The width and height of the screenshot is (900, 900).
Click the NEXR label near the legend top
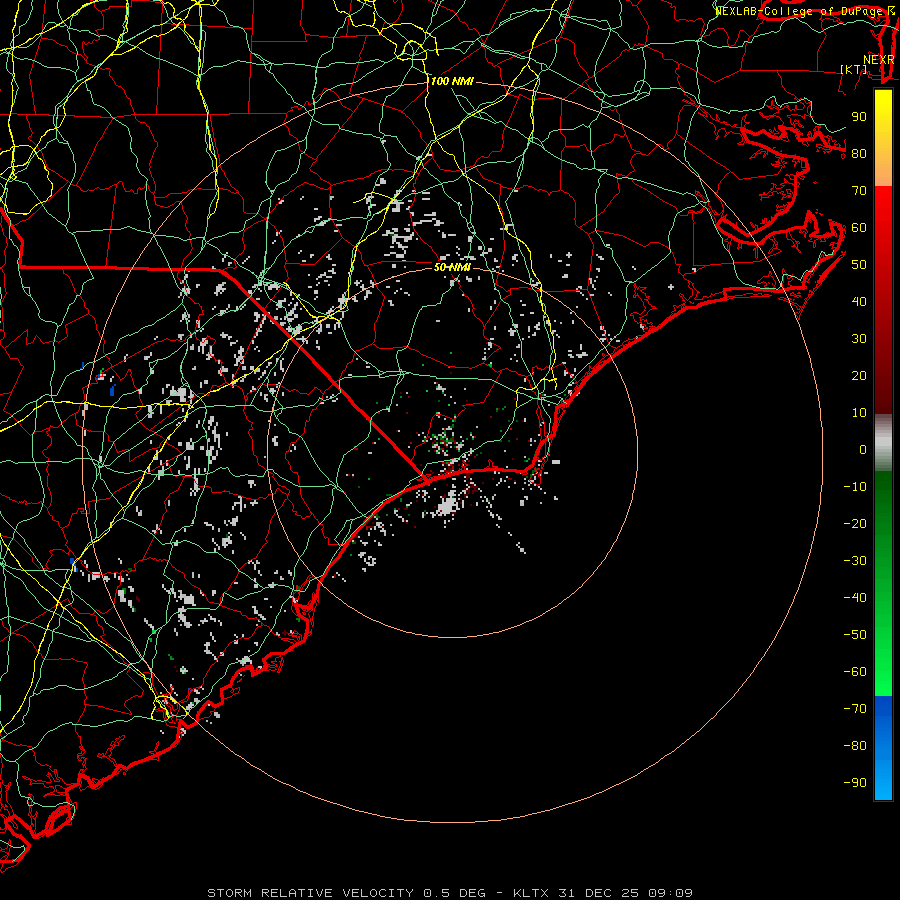coord(878,60)
